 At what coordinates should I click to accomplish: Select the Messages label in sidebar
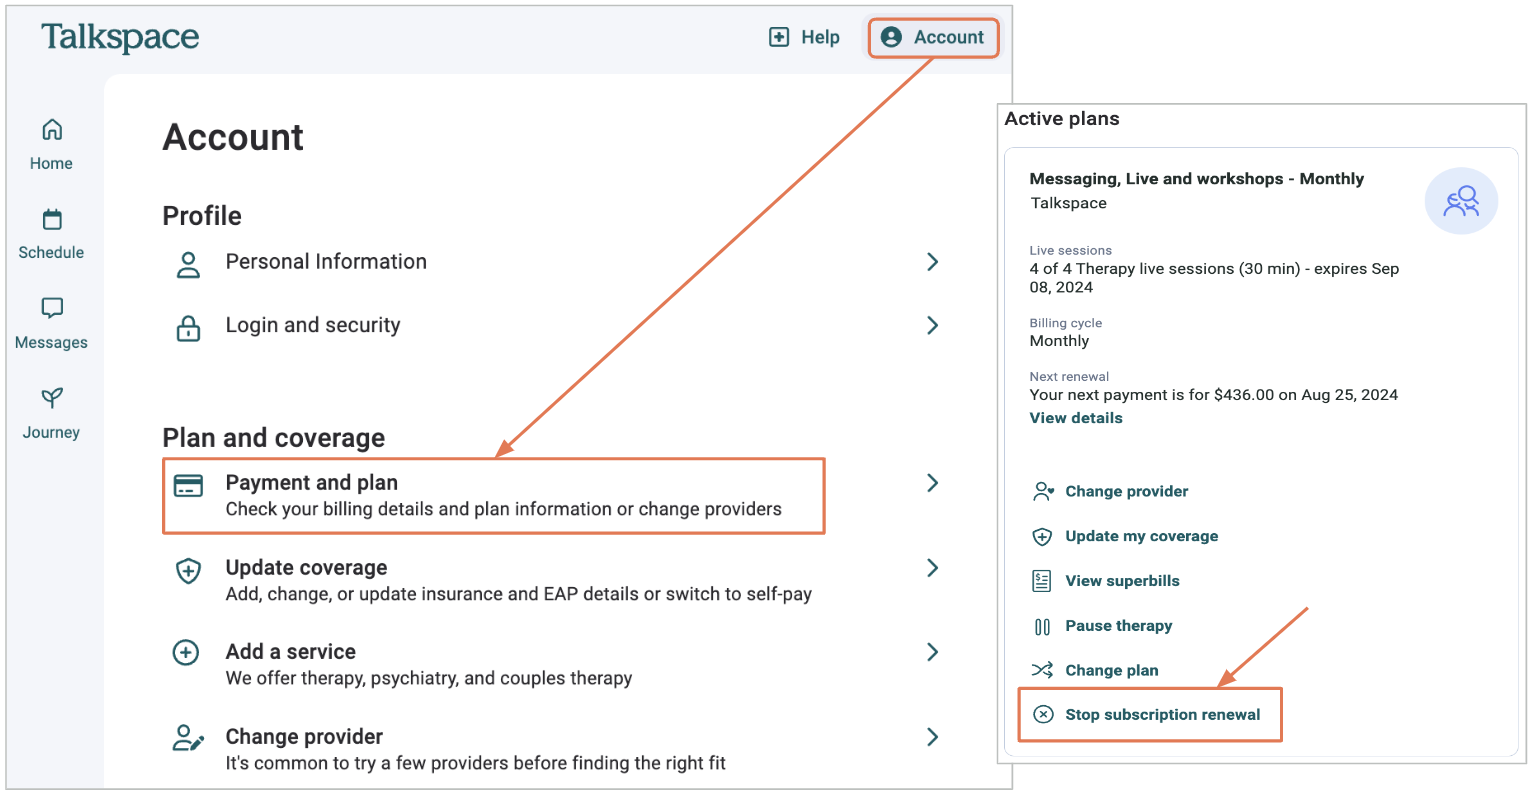[x=51, y=343]
